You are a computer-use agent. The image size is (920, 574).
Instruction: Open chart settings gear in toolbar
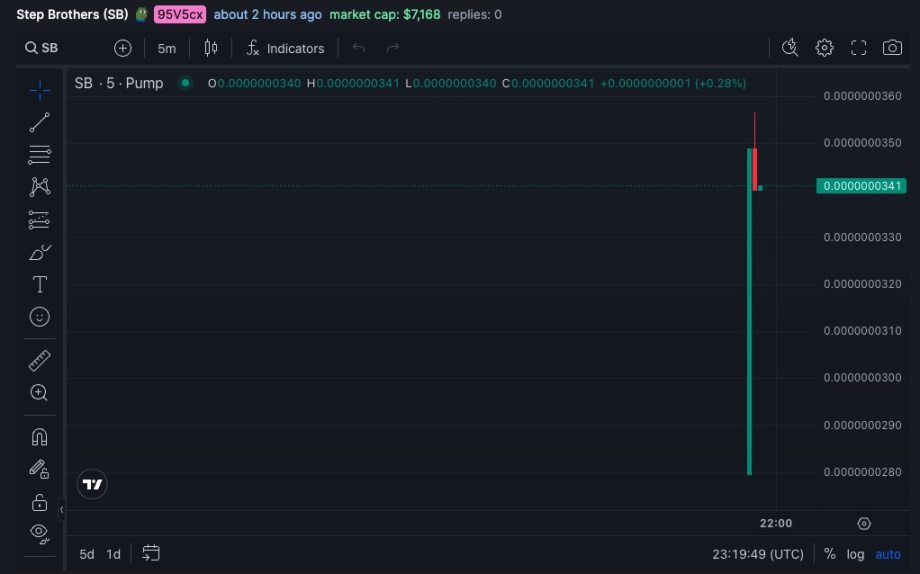tap(824, 48)
